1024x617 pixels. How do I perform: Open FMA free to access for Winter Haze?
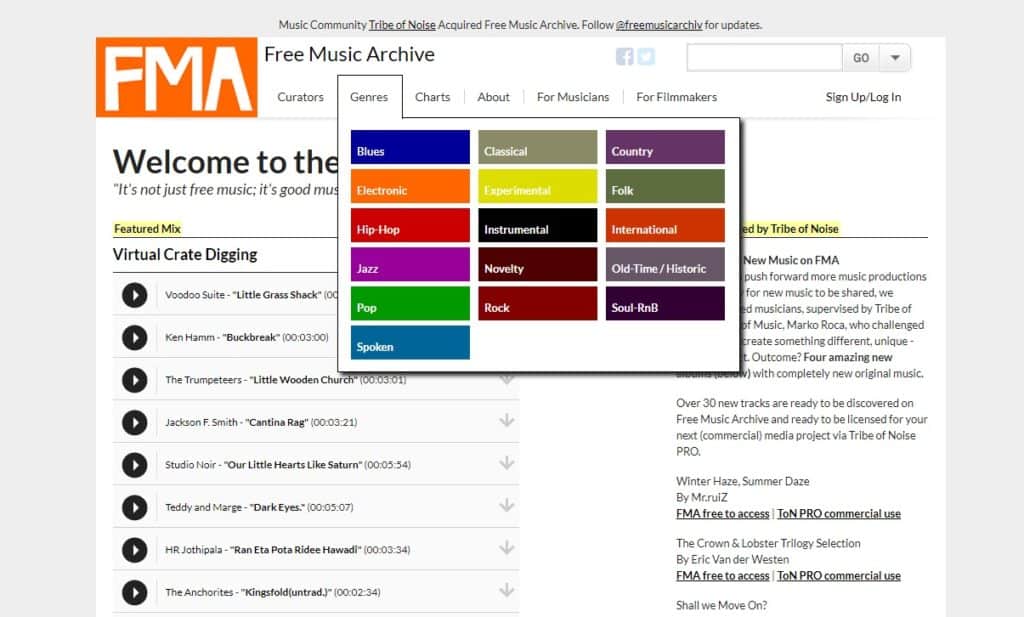pos(722,514)
